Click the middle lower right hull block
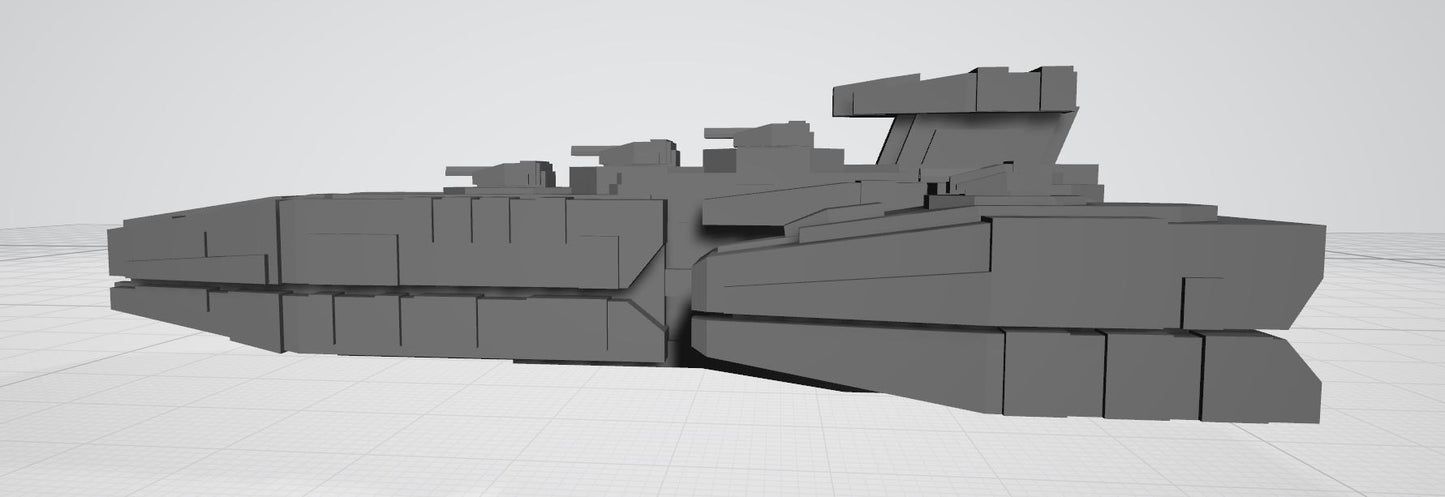1445x497 pixels. pyautogui.click(x=1152, y=373)
